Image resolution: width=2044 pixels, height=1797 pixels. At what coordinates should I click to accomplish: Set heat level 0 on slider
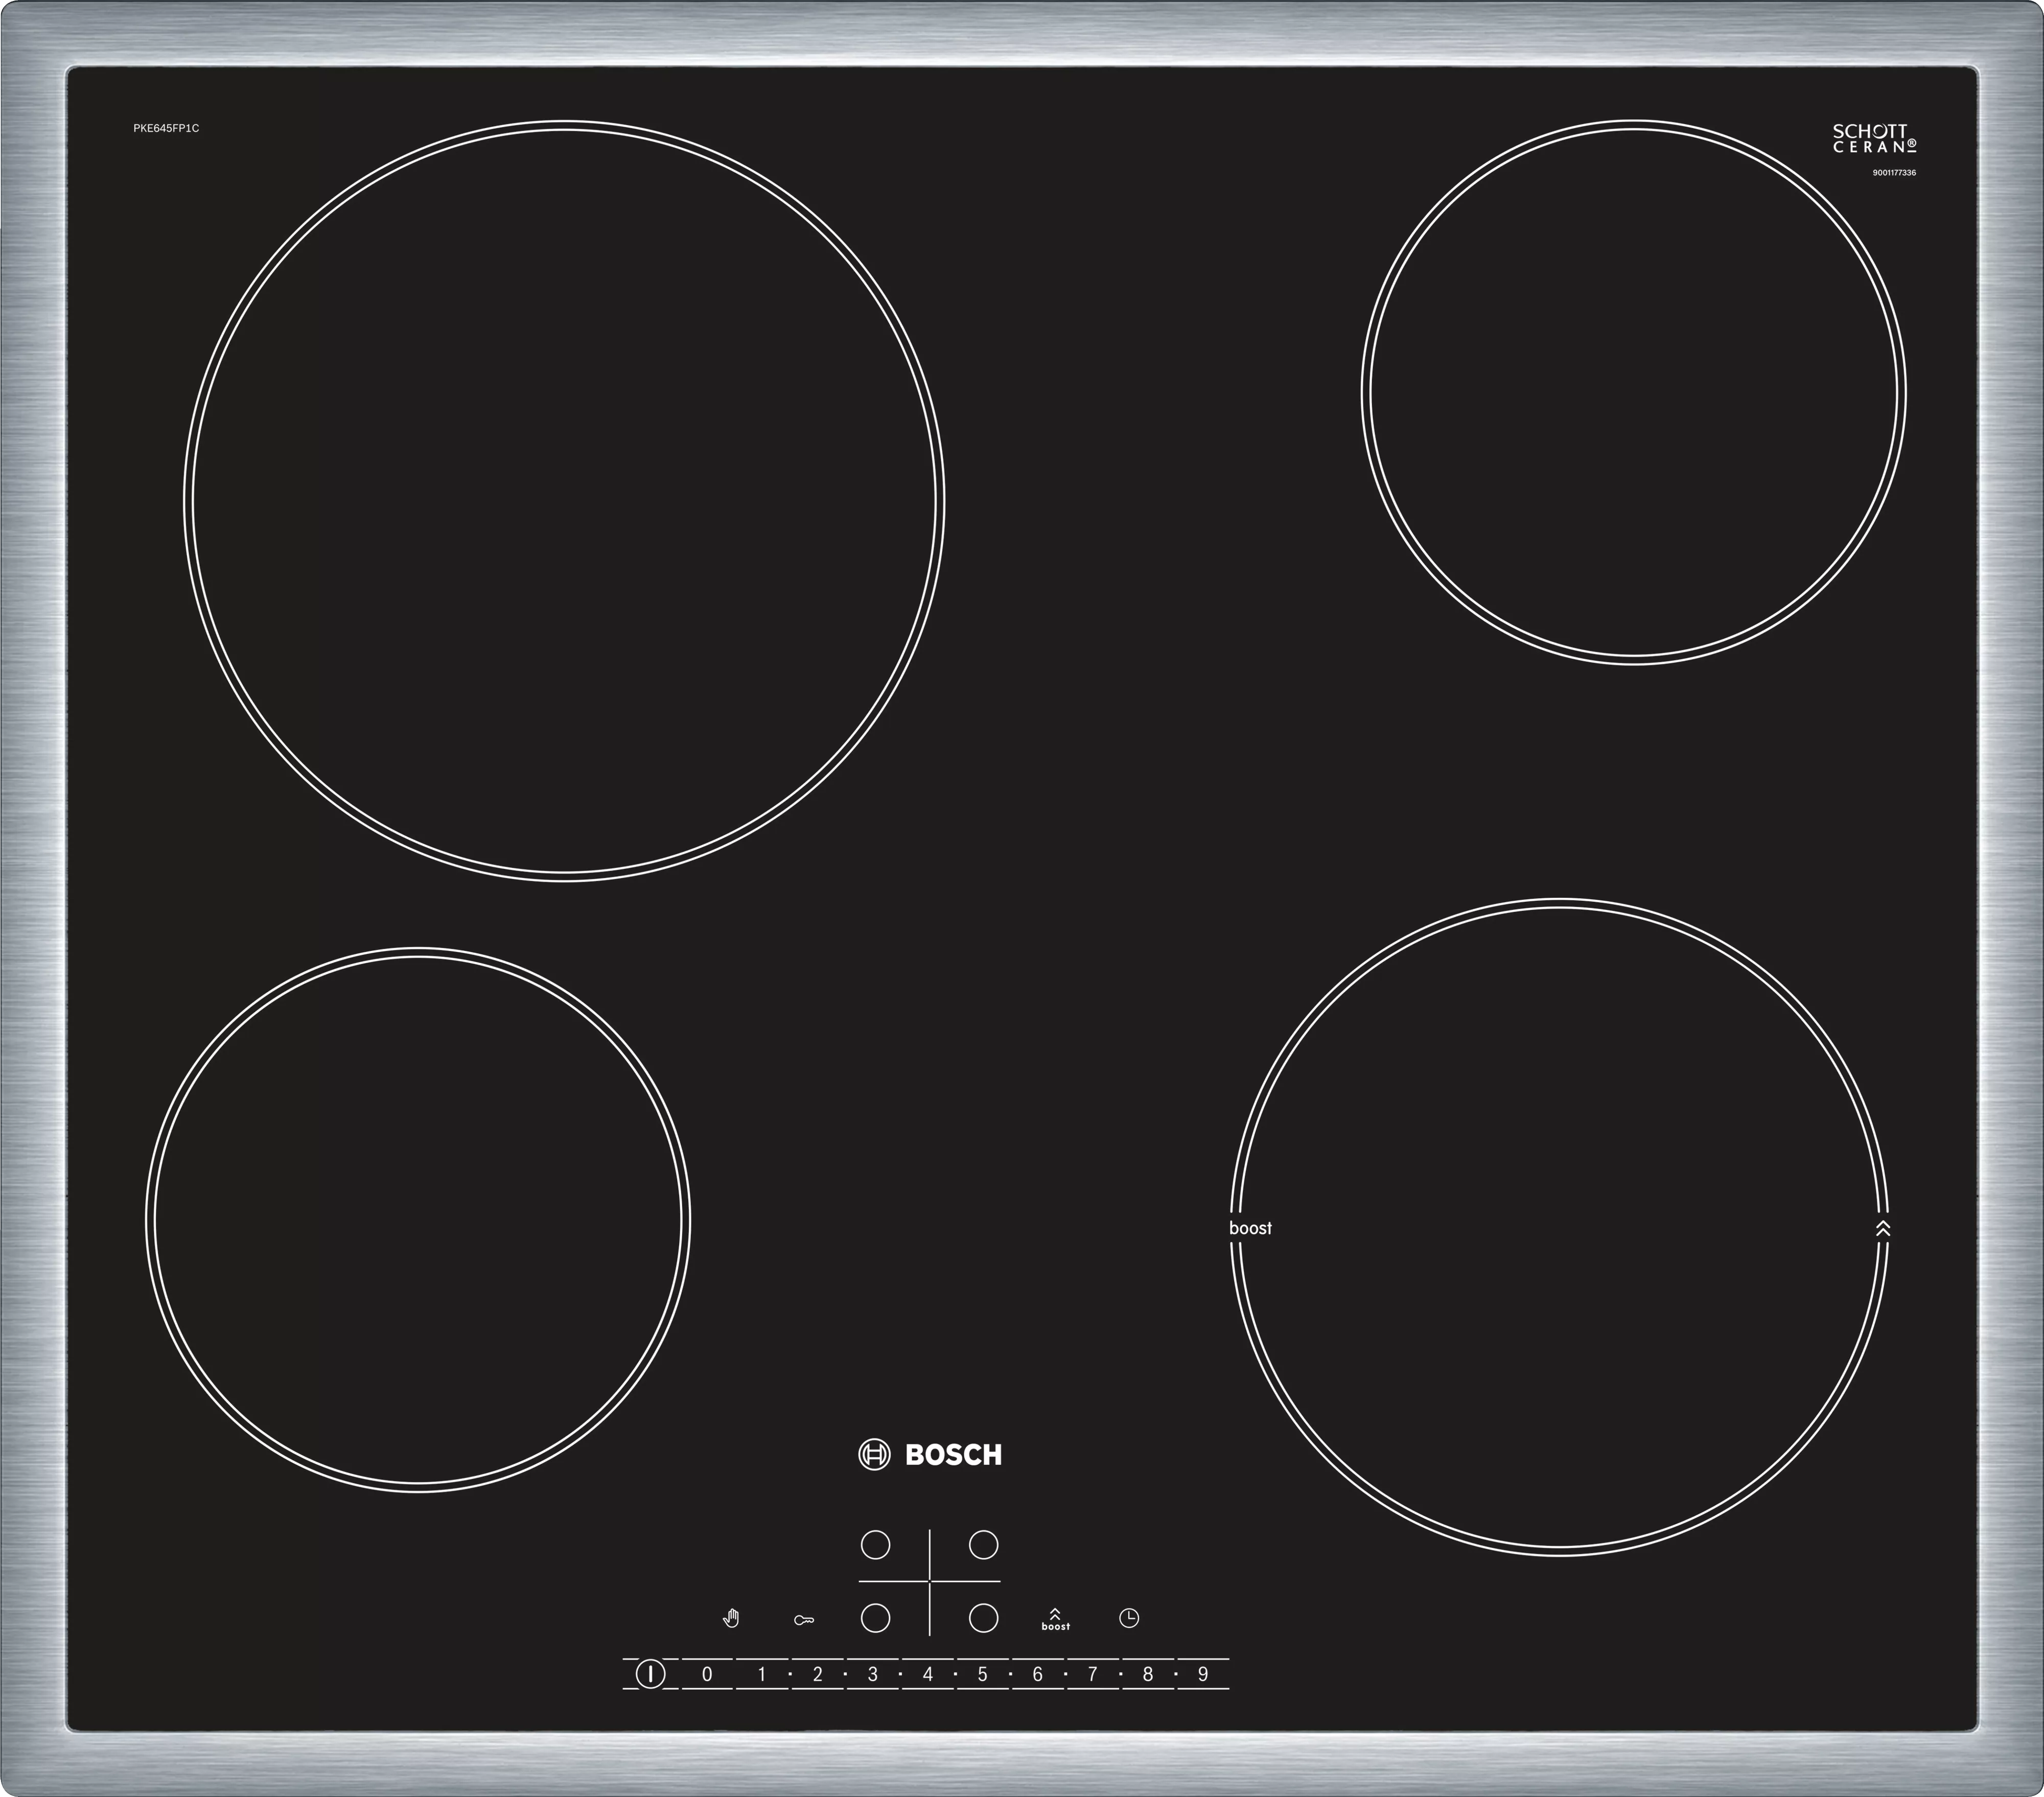[x=707, y=1674]
